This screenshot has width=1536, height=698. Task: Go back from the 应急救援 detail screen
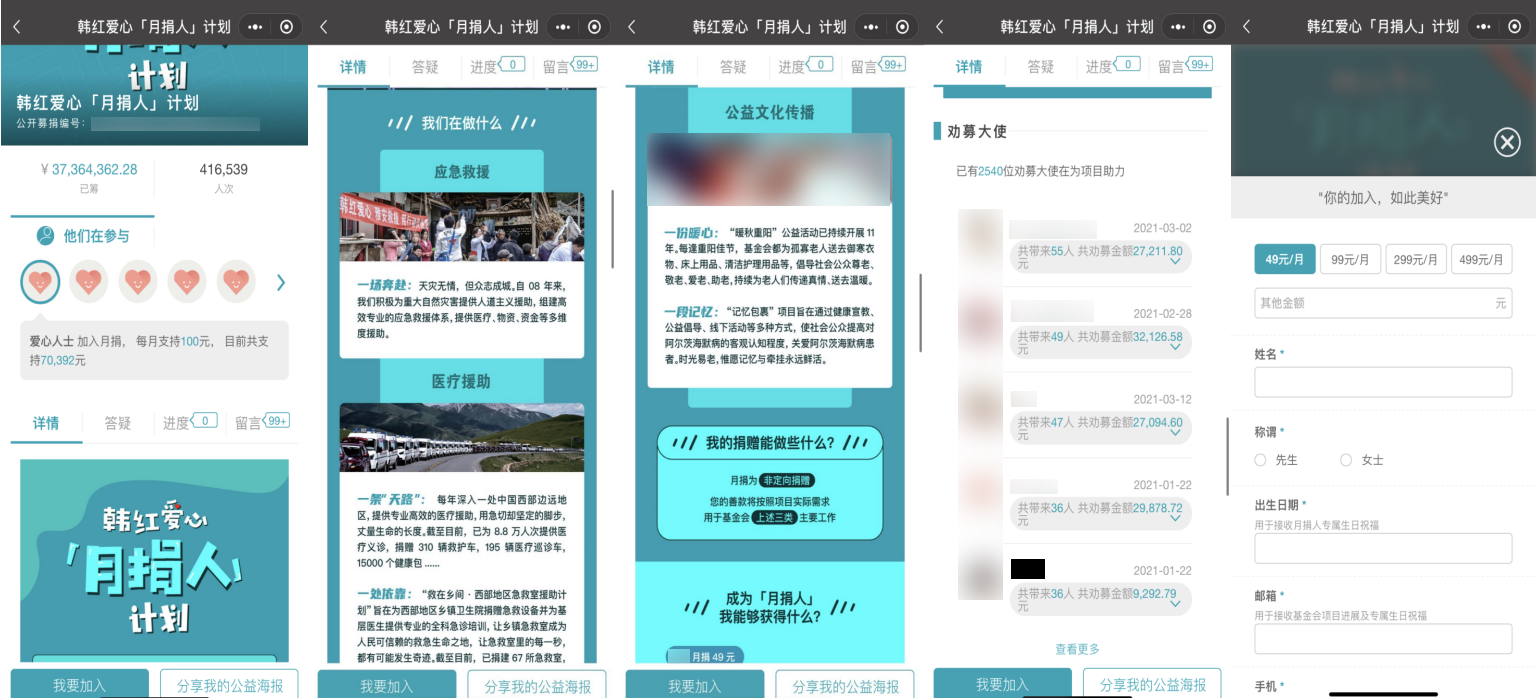click(324, 27)
